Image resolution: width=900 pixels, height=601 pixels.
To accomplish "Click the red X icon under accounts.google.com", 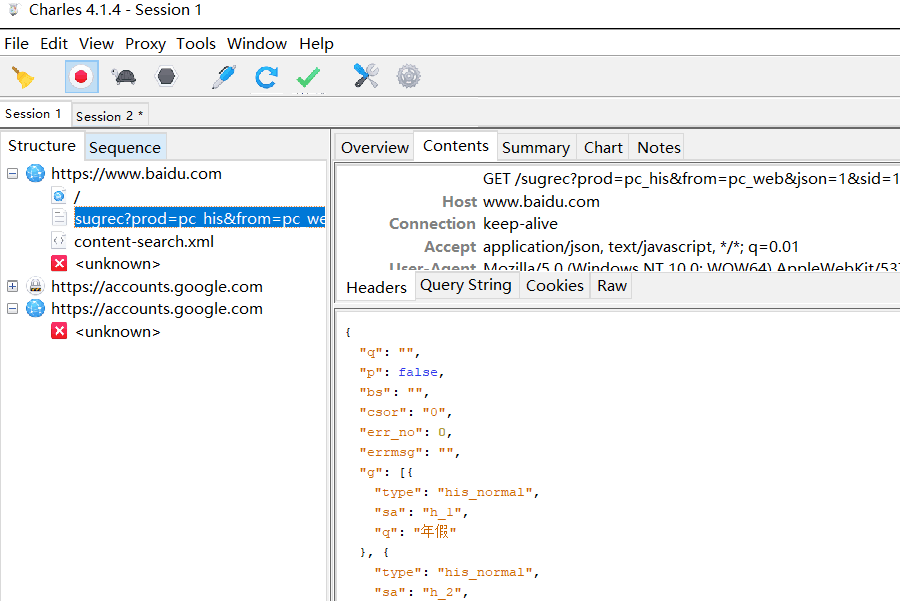I will (59, 331).
